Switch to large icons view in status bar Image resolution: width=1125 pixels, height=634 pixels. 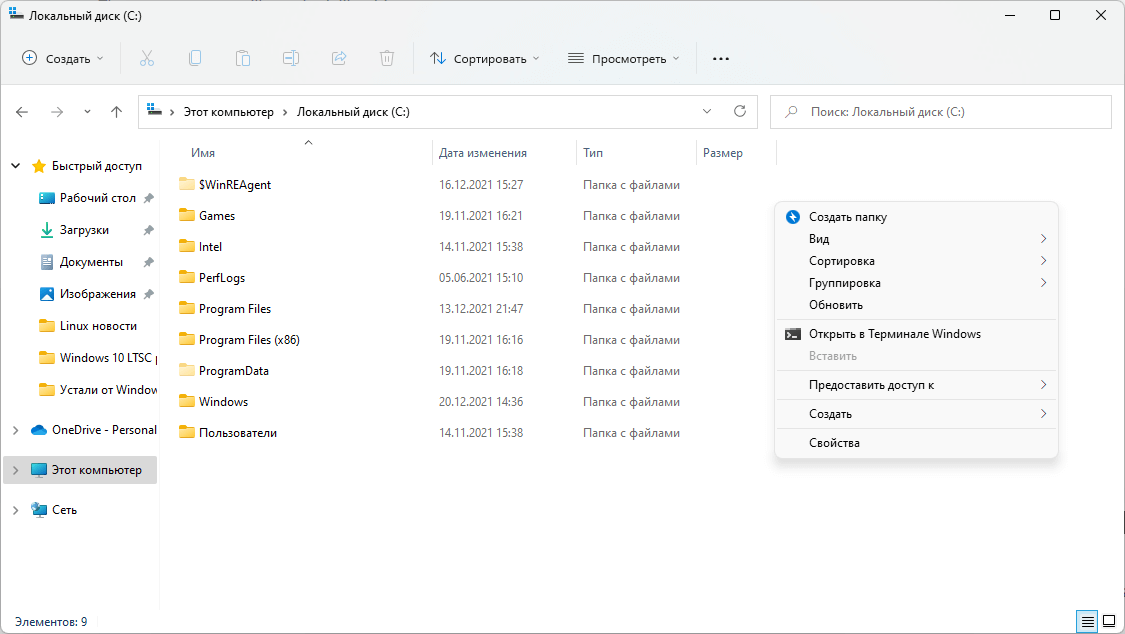tap(1109, 621)
